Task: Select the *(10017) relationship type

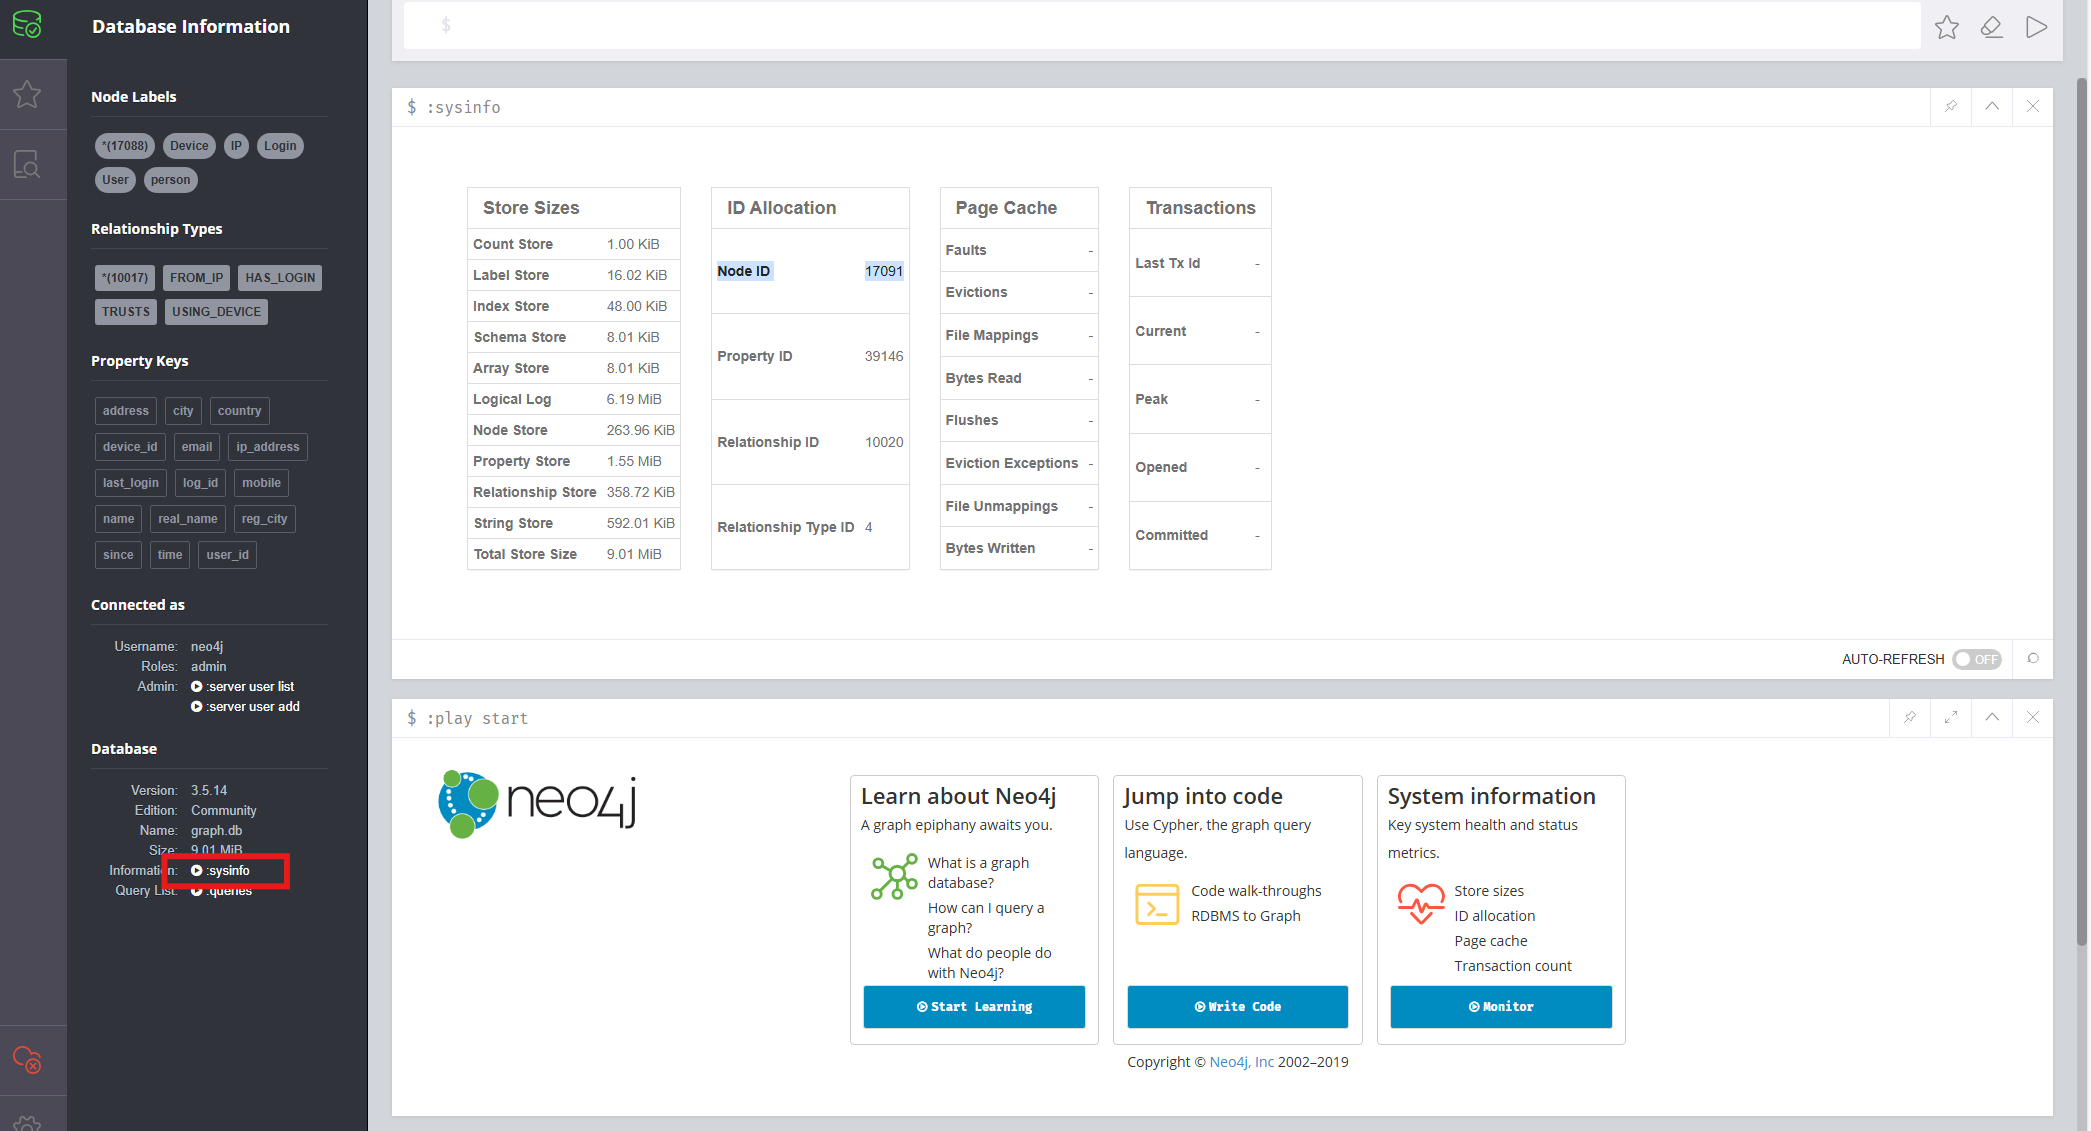Action: 125,278
